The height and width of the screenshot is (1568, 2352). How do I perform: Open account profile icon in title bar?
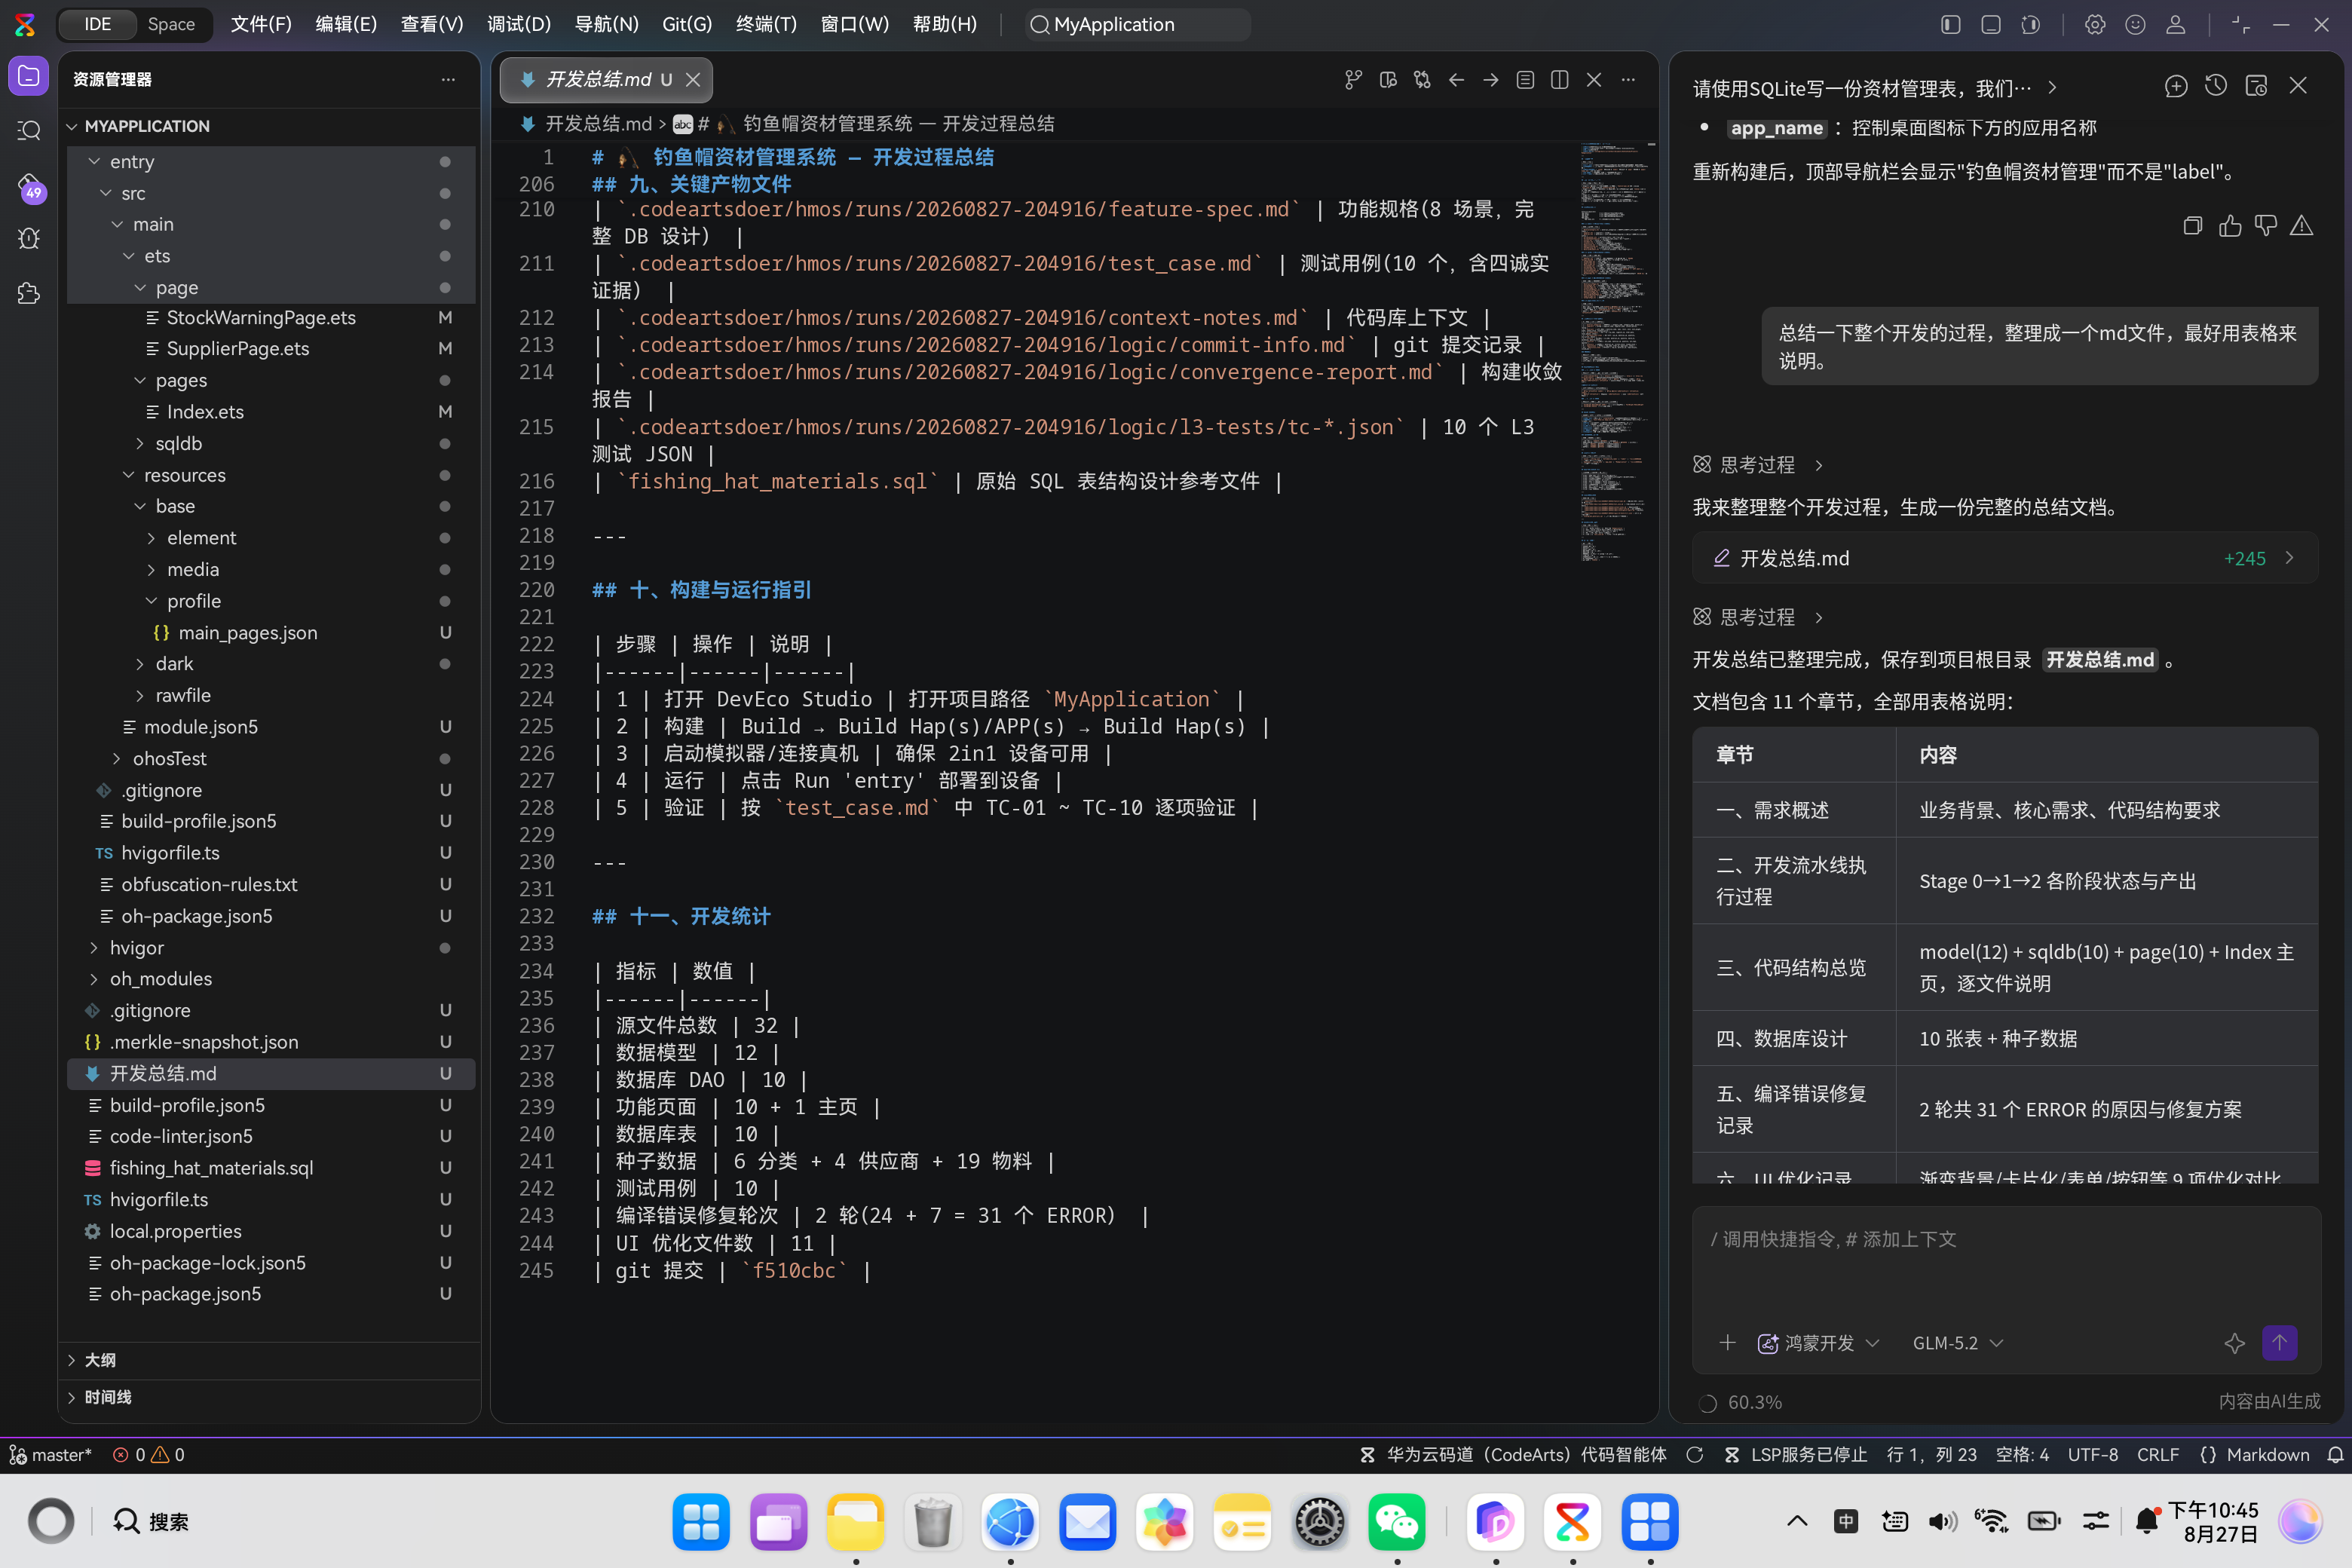(x=2175, y=25)
